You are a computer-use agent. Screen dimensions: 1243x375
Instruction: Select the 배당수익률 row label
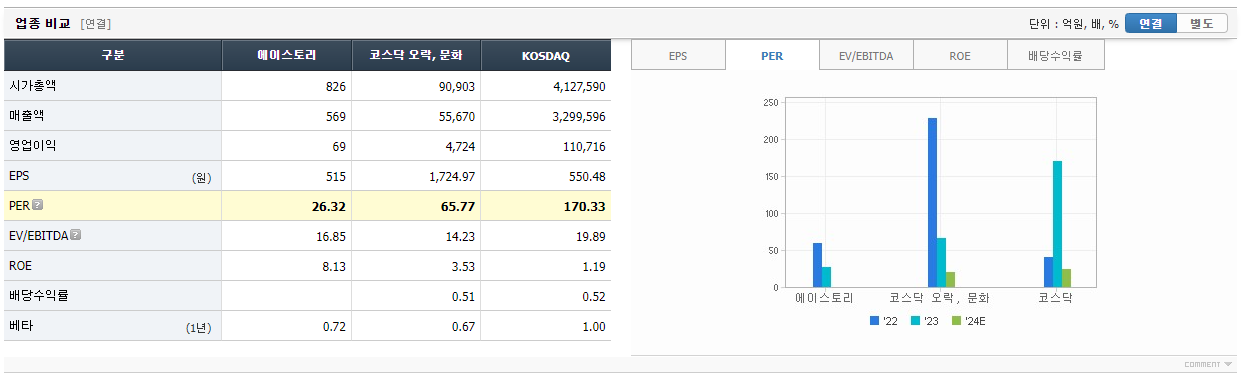38,296
